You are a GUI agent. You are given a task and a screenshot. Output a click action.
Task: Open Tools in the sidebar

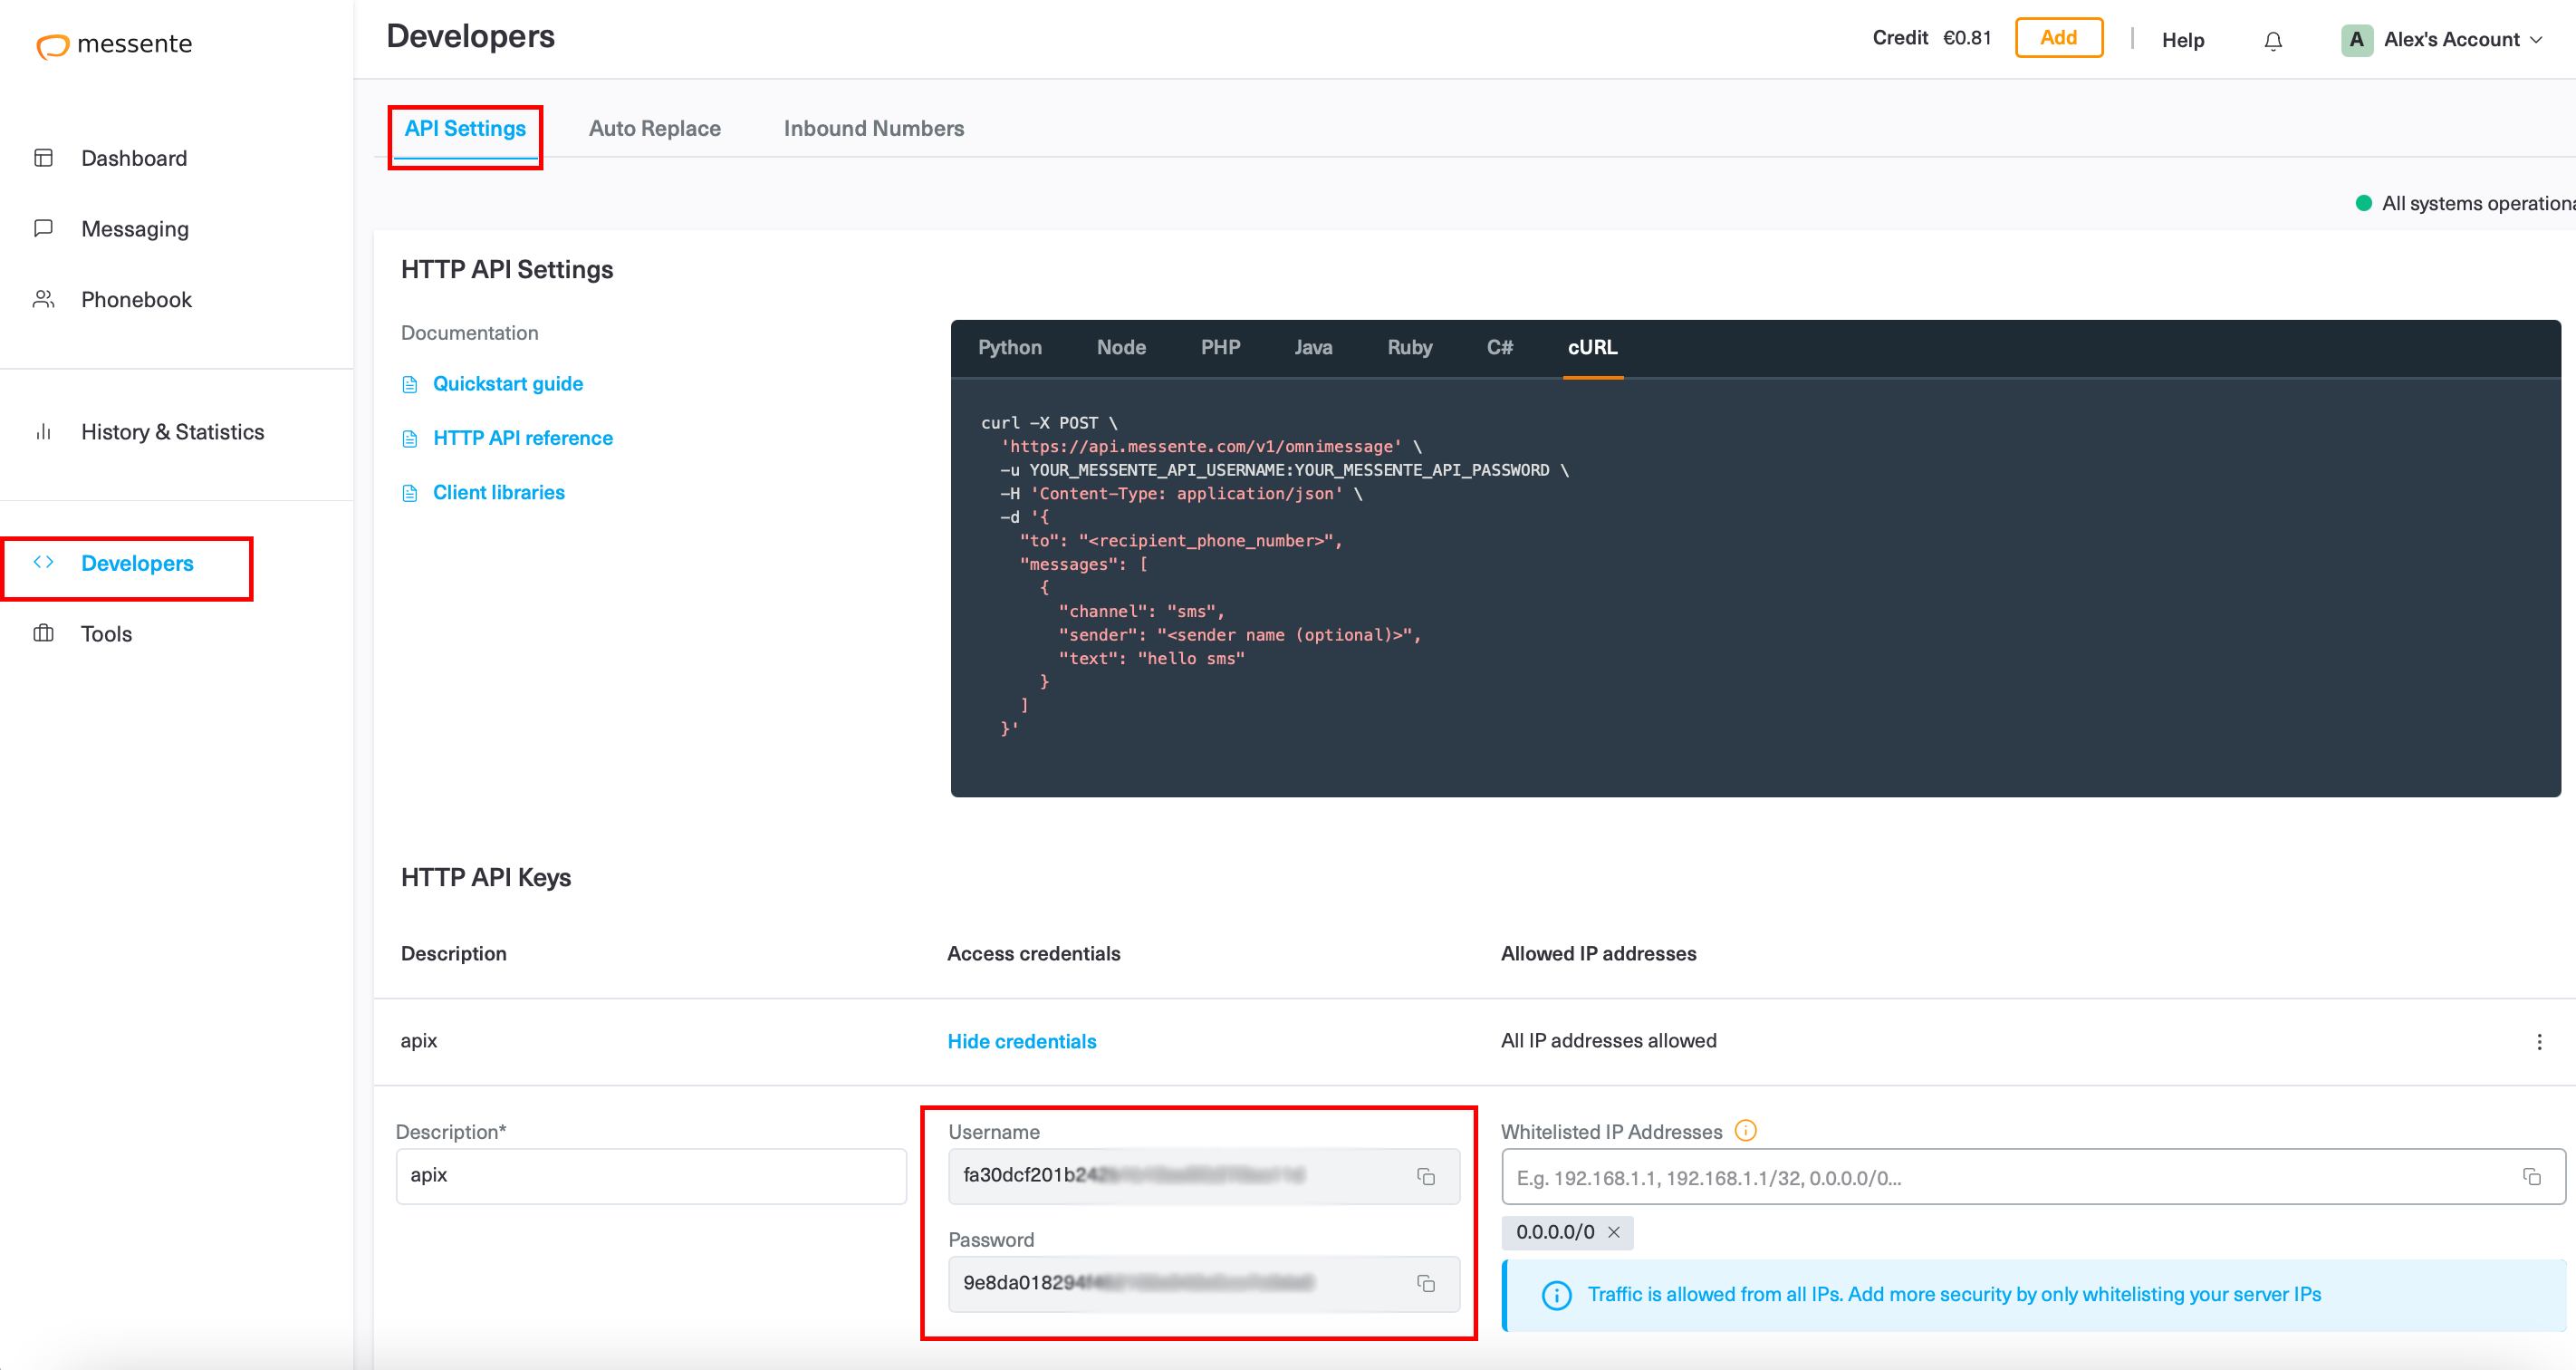[106, 634]
